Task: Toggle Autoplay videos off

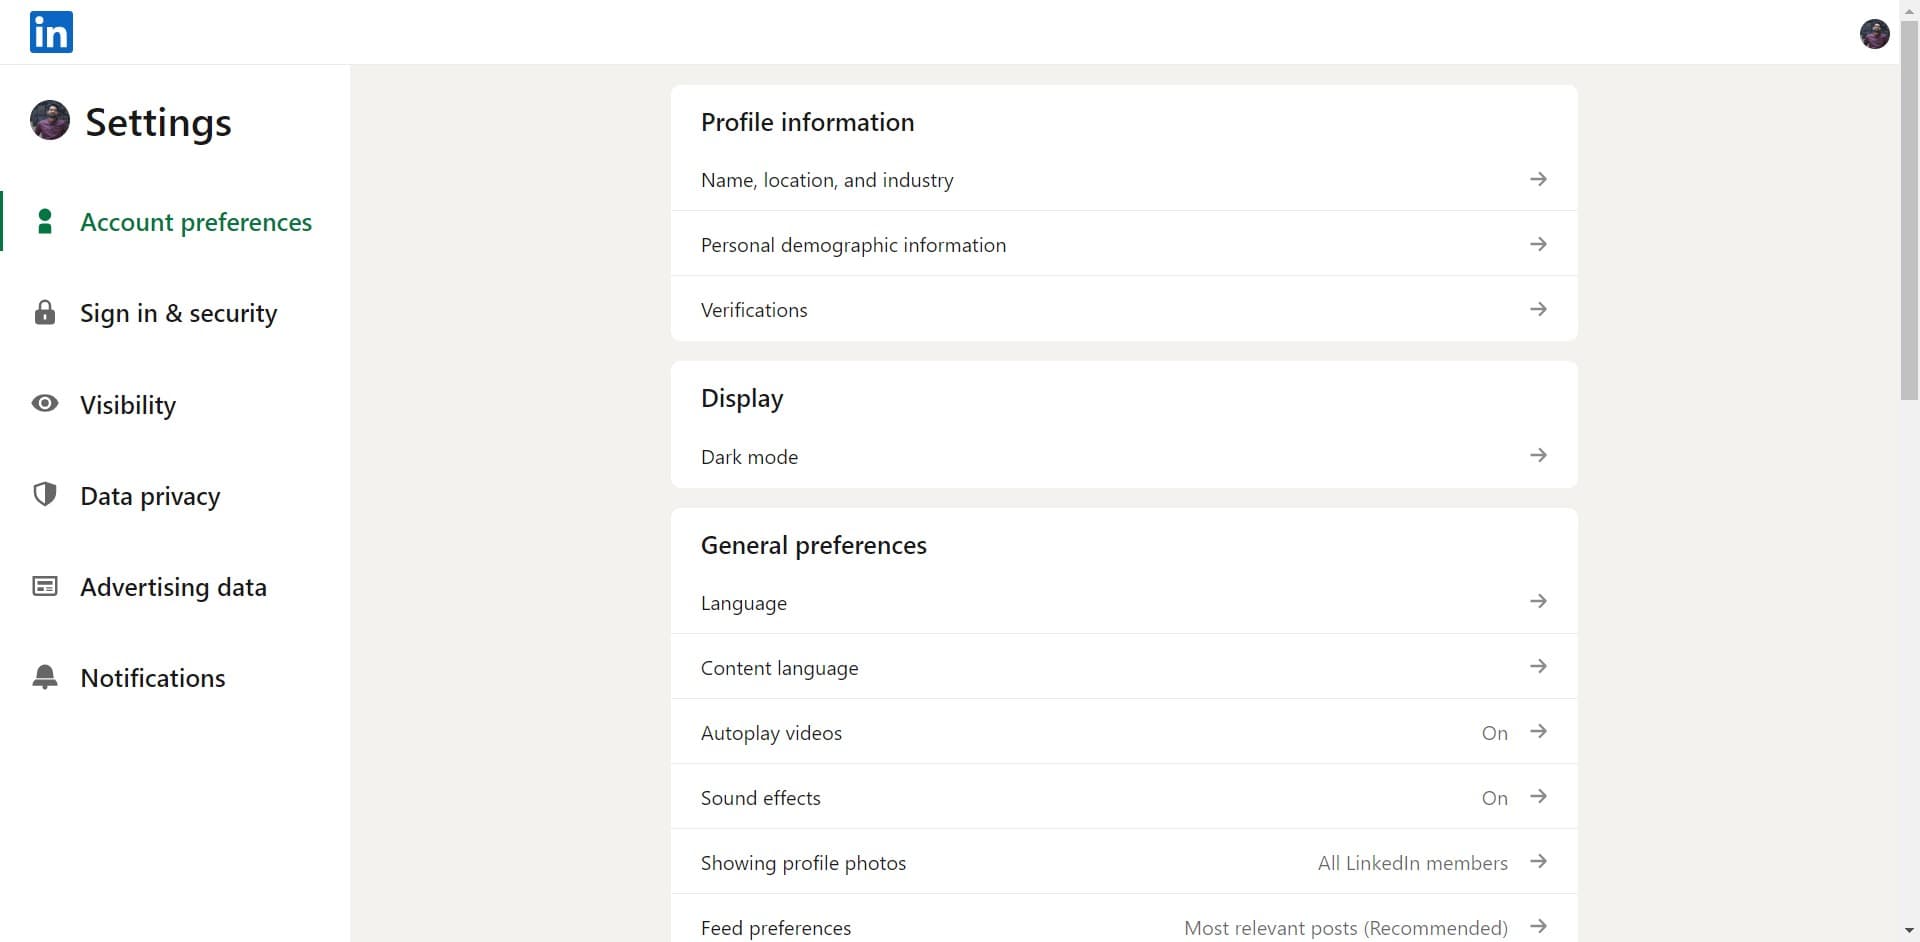Action: (x=1538, y=731)
